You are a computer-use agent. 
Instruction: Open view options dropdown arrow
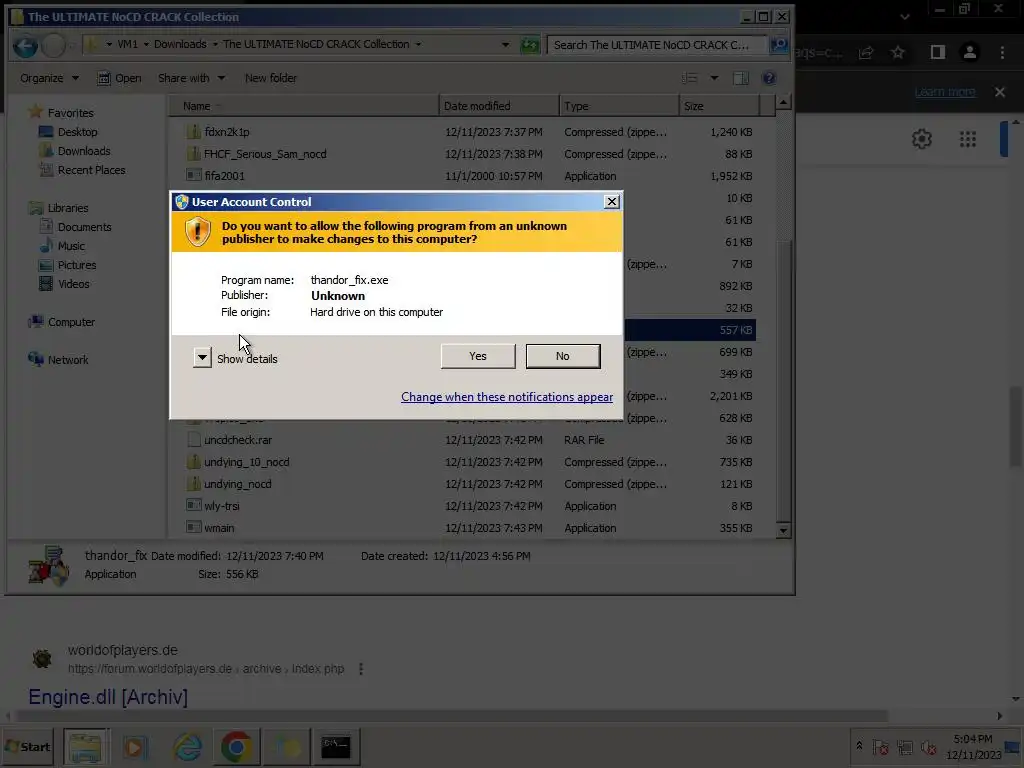click(x=714, y=78)
